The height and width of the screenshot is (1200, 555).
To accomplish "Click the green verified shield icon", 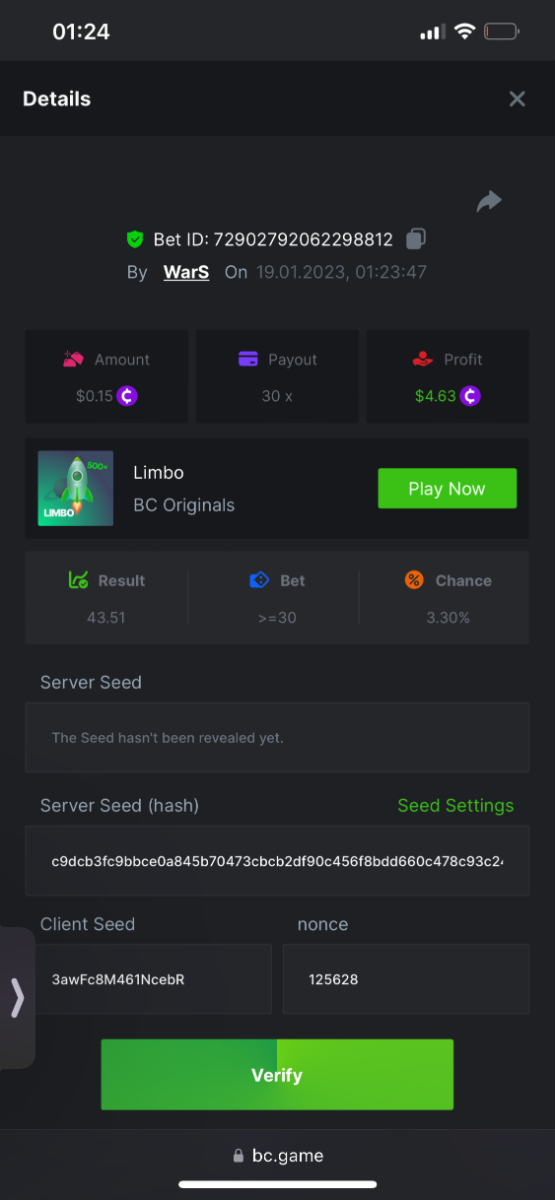I will 135,240.
